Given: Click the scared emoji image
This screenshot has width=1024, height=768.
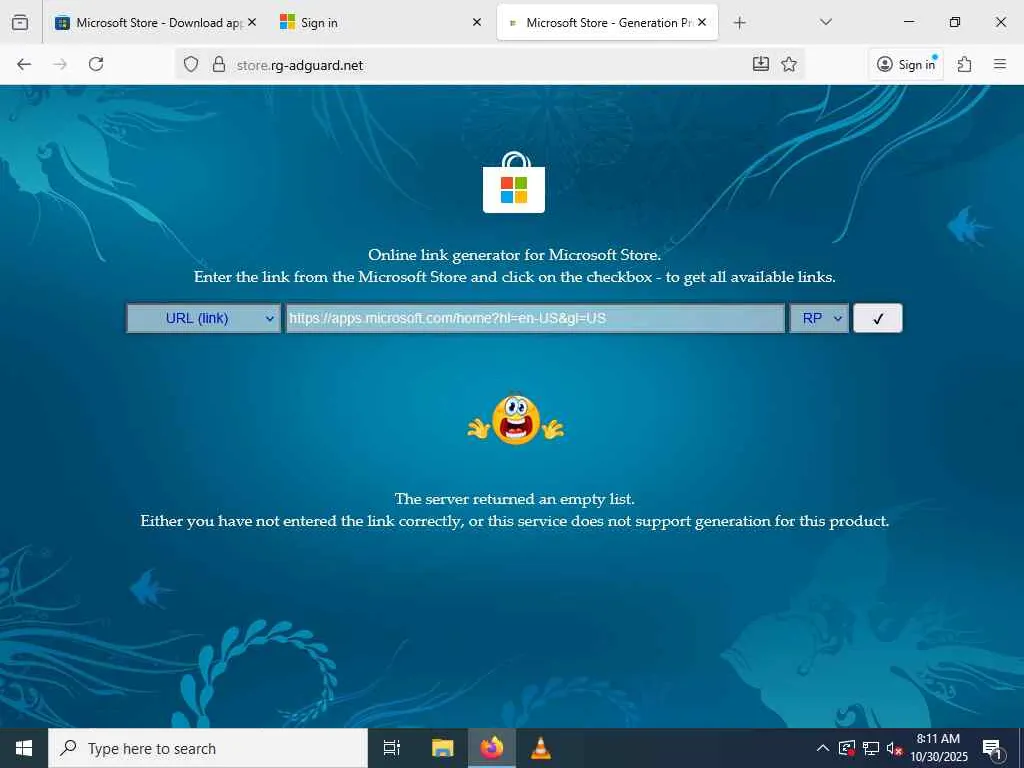Looking at the screenshot, I should (x=516, y=420).
